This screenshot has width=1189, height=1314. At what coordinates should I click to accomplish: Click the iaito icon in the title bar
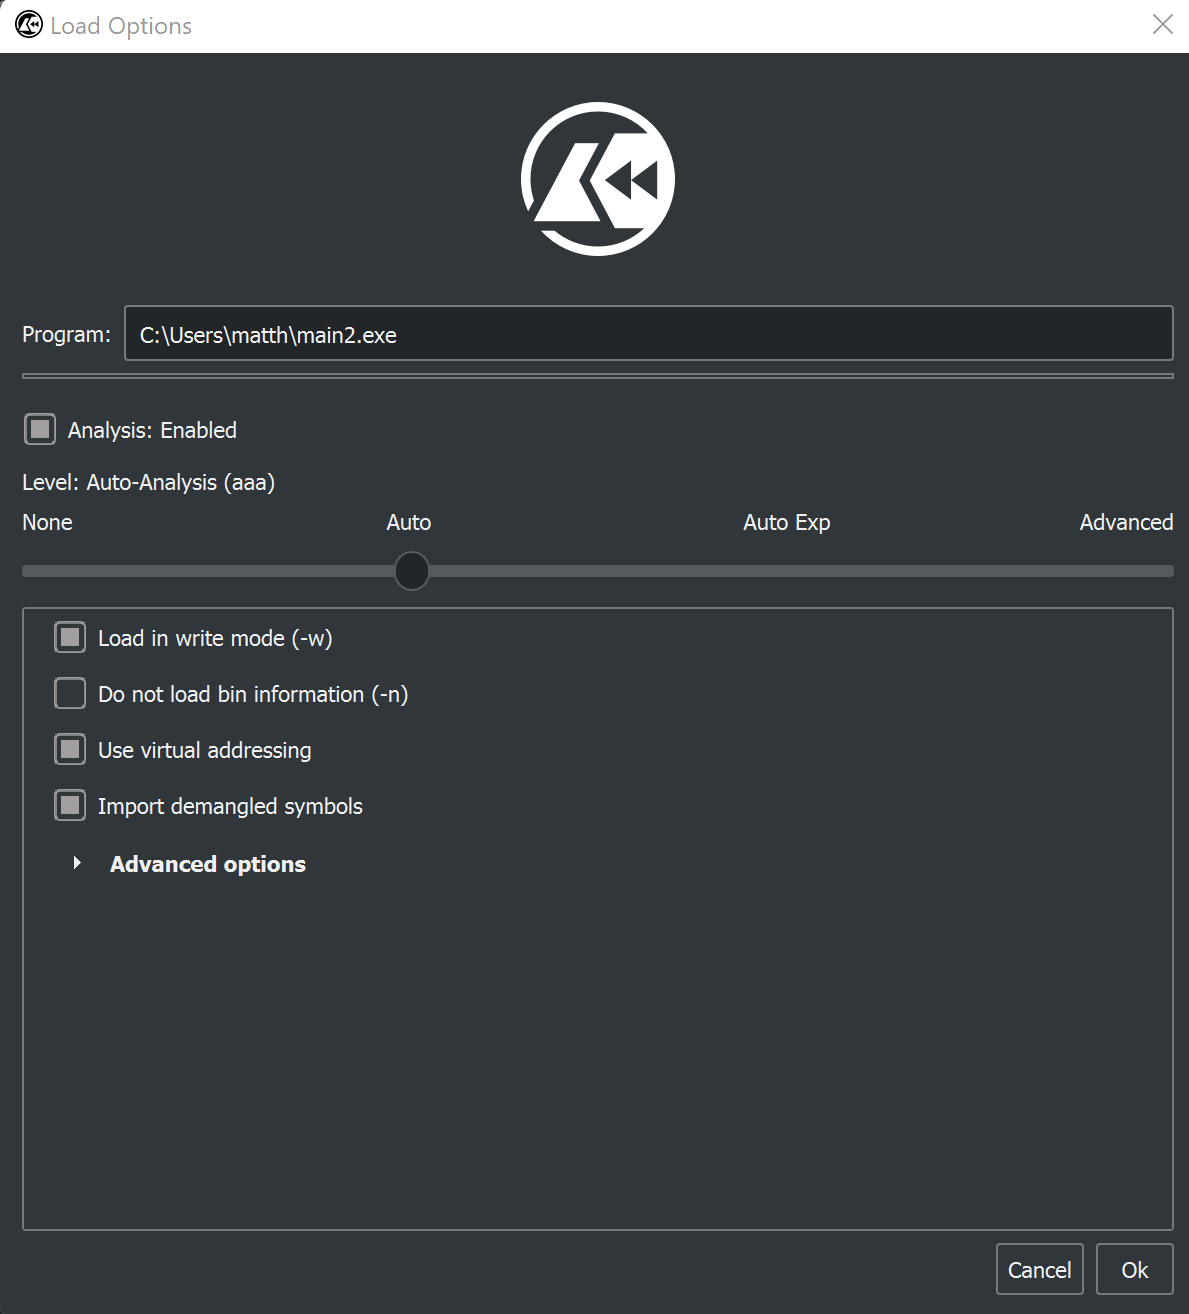coord(28,24)
